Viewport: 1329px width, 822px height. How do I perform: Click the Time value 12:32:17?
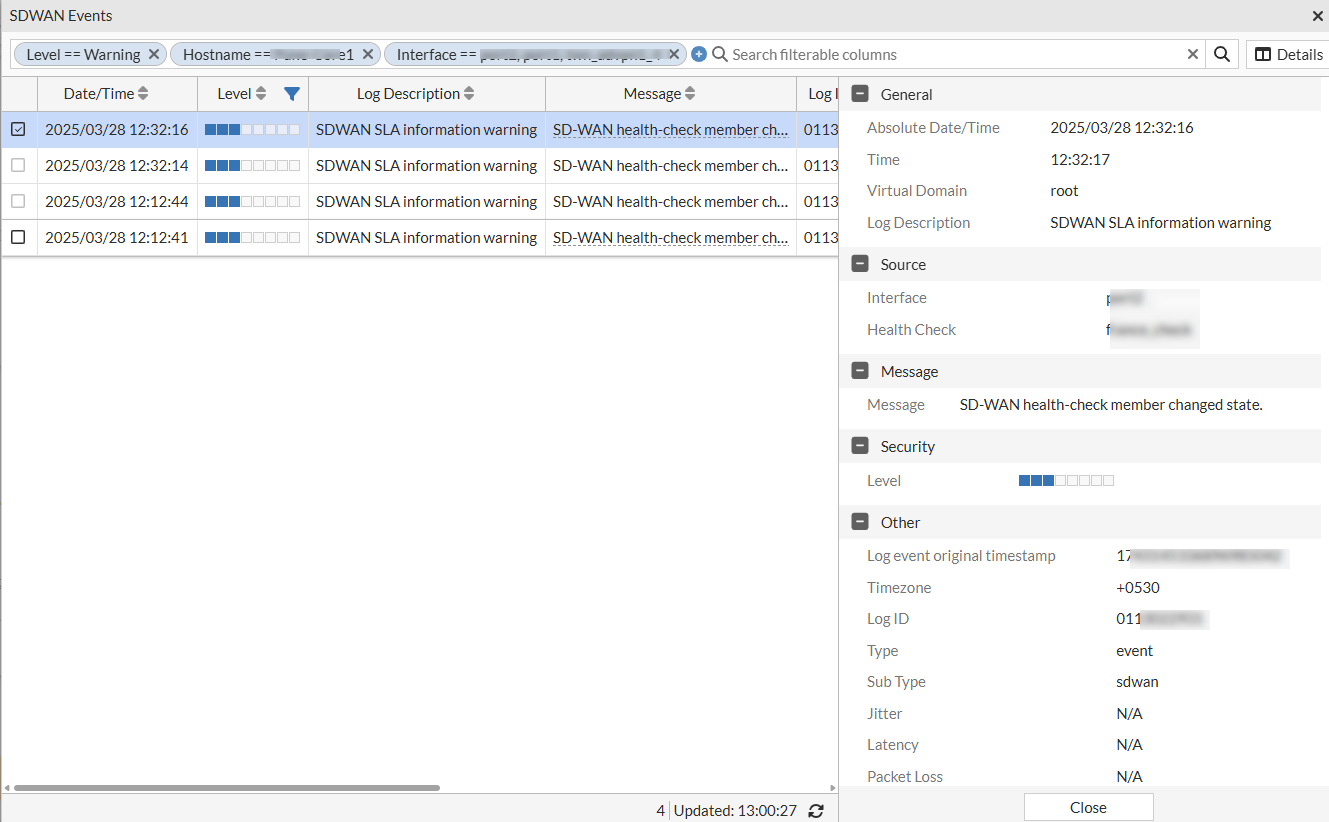pos(1080,159)
